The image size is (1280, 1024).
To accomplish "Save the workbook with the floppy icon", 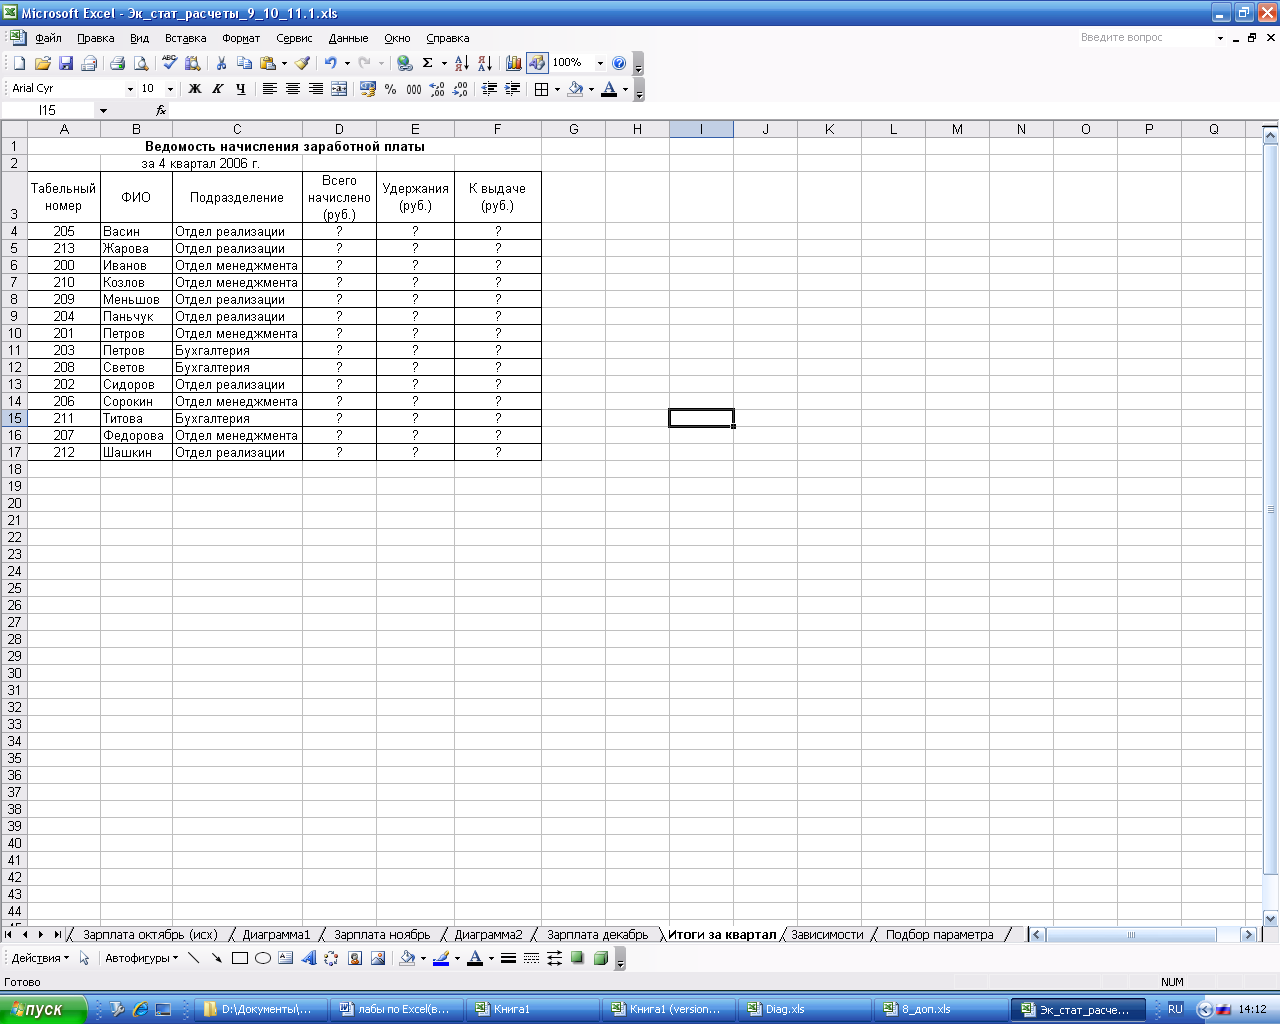I will tap(66, 63).
